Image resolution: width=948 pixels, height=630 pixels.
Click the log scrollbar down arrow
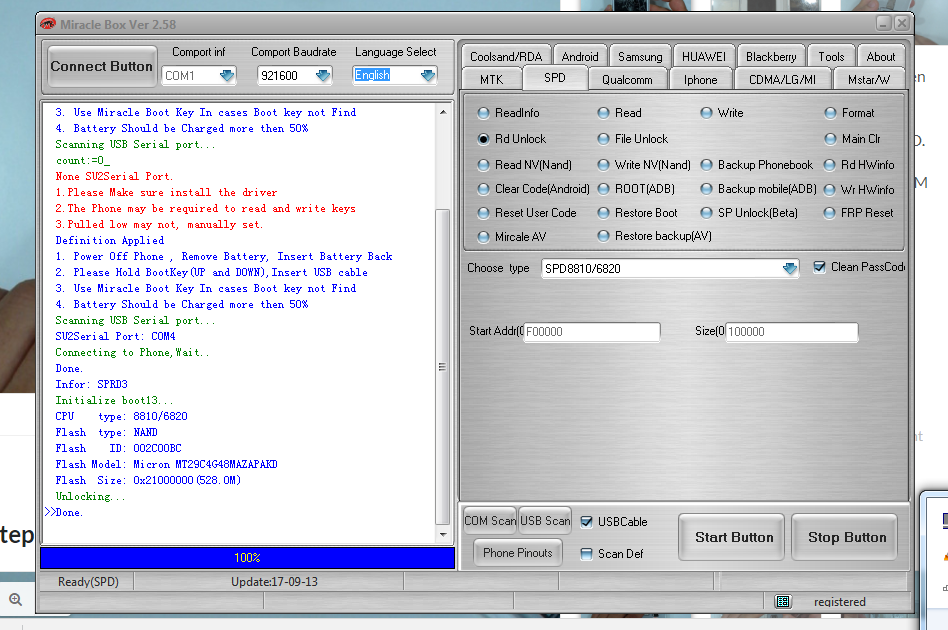tap(443, 534)
